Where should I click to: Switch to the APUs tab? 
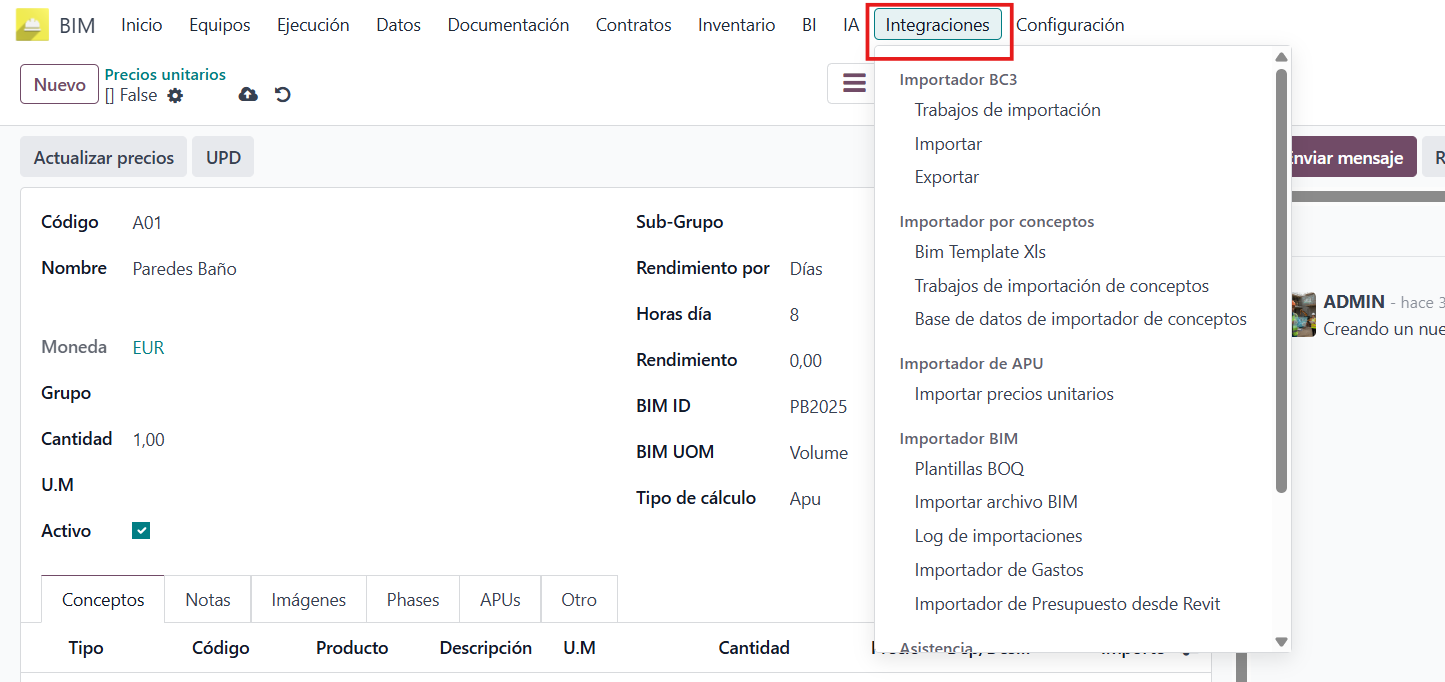[x=500, y=600]
